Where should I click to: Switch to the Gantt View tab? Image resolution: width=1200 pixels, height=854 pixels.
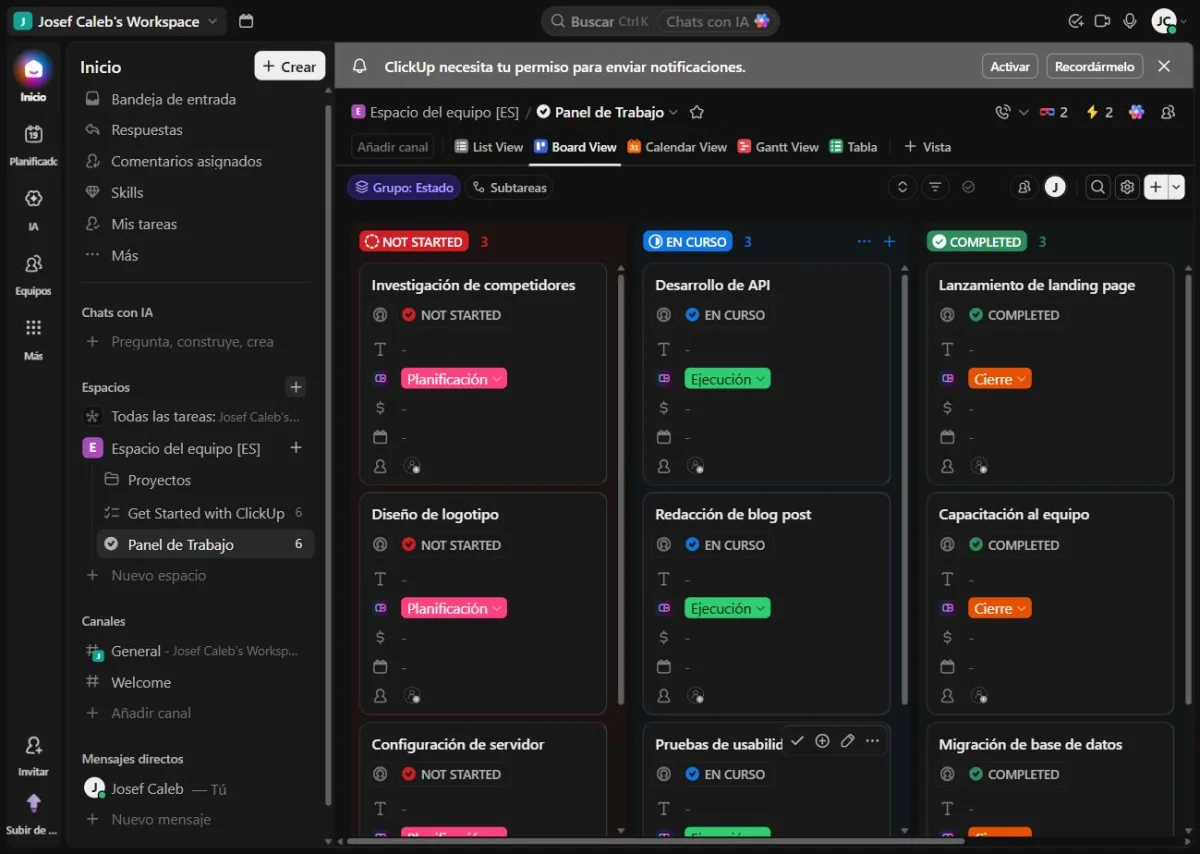[778, 147]
